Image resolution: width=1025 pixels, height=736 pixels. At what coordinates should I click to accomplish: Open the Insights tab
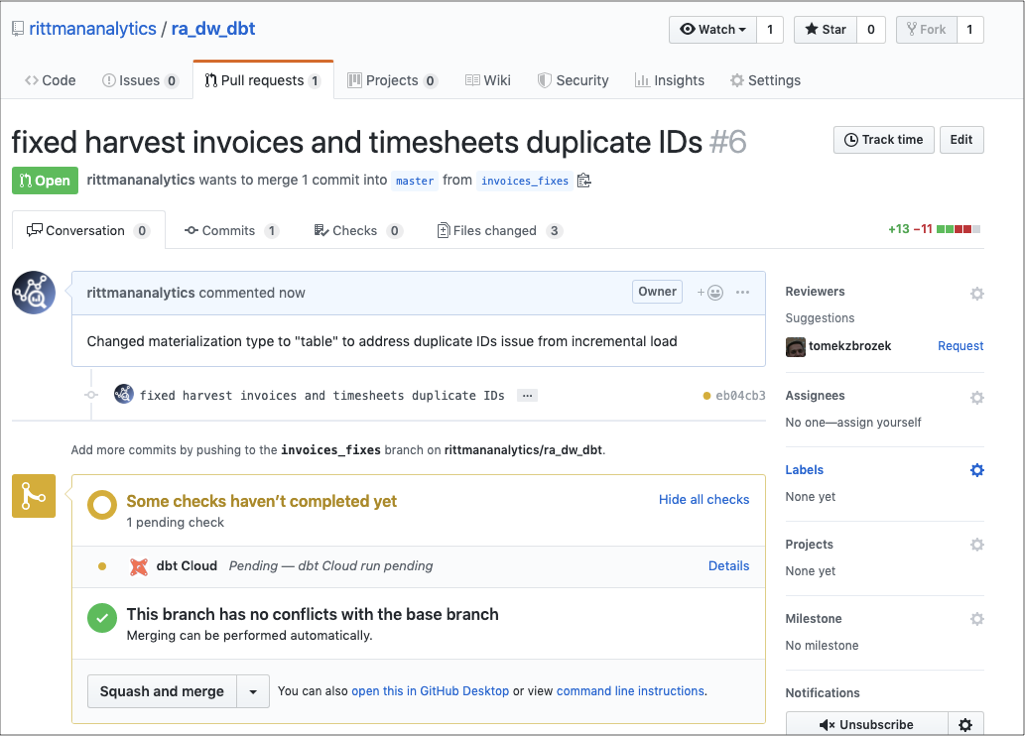[x=670, y=80]
